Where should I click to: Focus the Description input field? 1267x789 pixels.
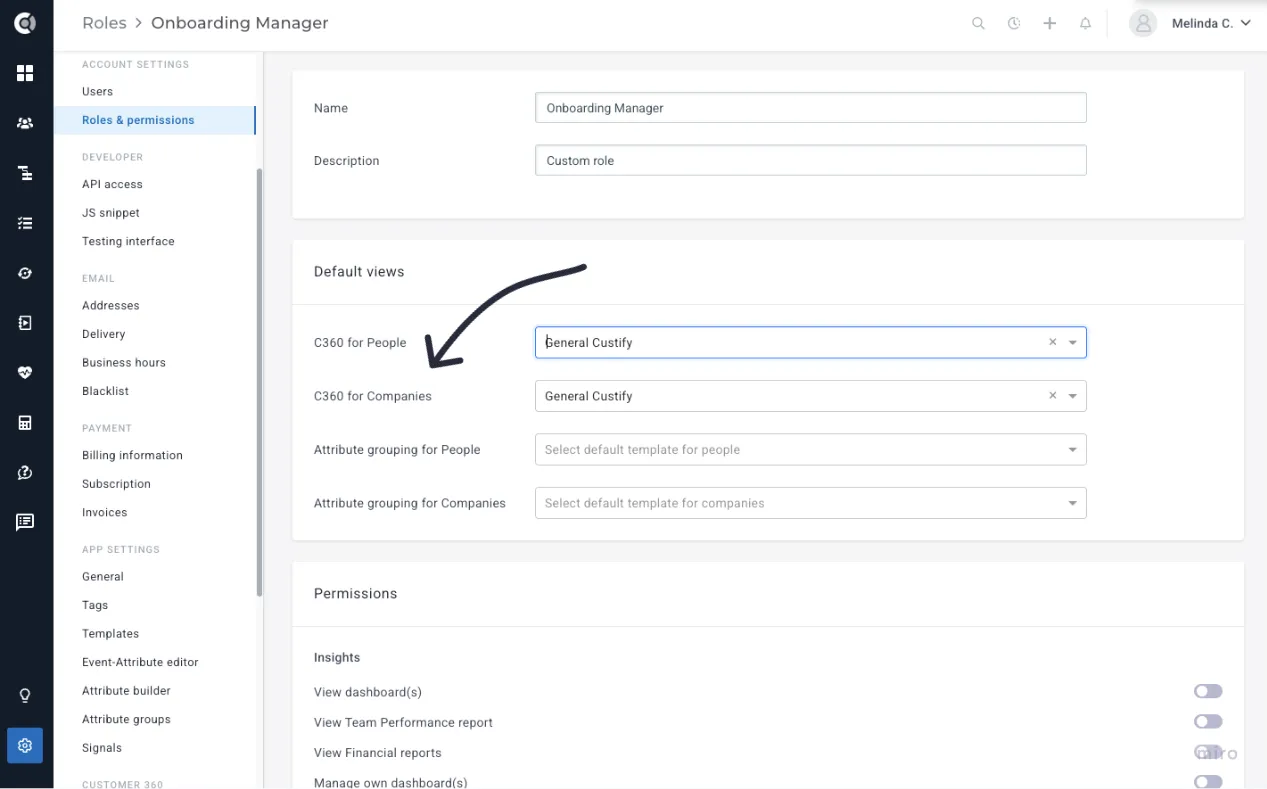pyautogui.click(x=811, y=160)
